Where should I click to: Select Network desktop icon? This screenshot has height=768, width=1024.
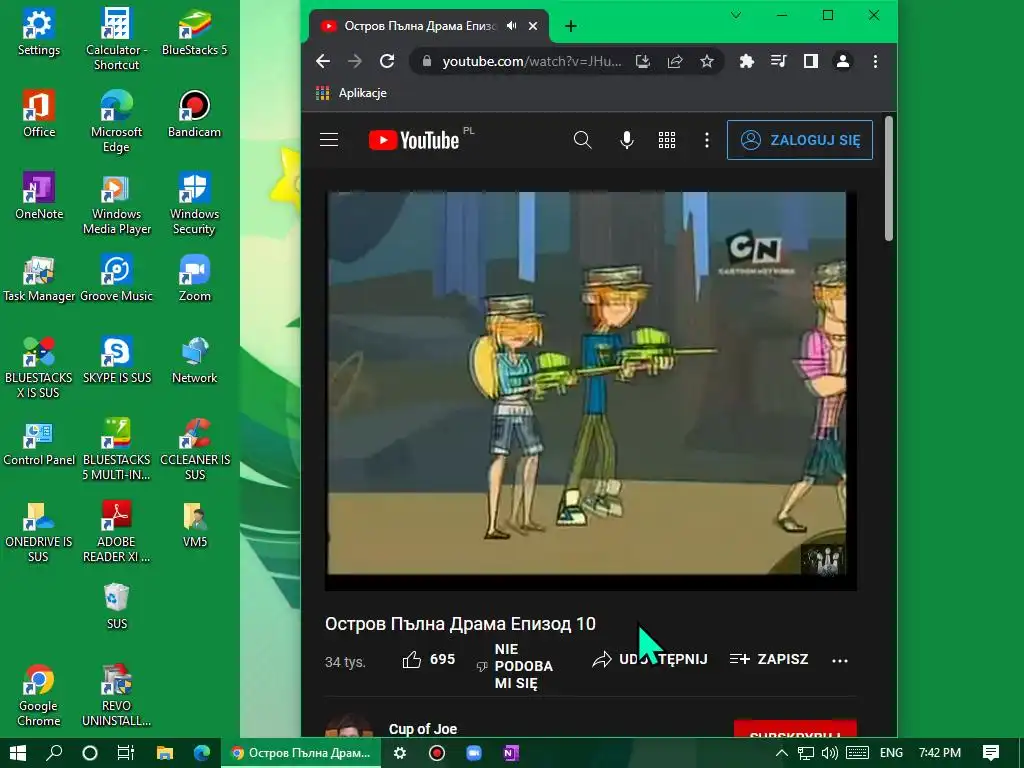pos(194,360)
